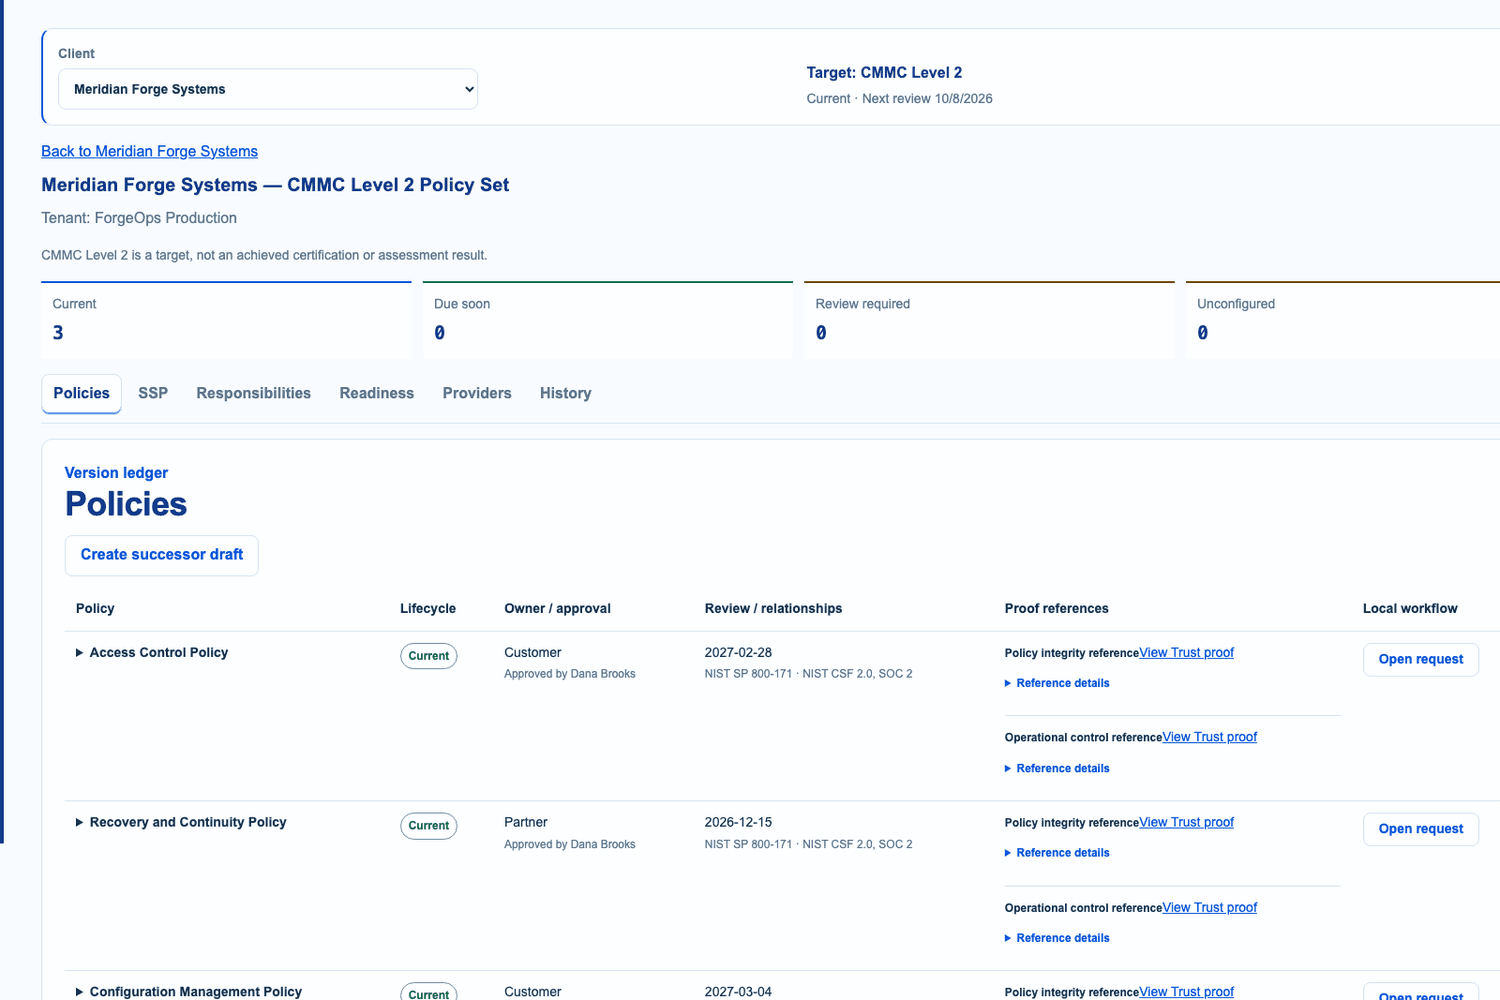Click the Owner / approval column header
Viewport: 1500px width, 1000px height.
(557, 608)
